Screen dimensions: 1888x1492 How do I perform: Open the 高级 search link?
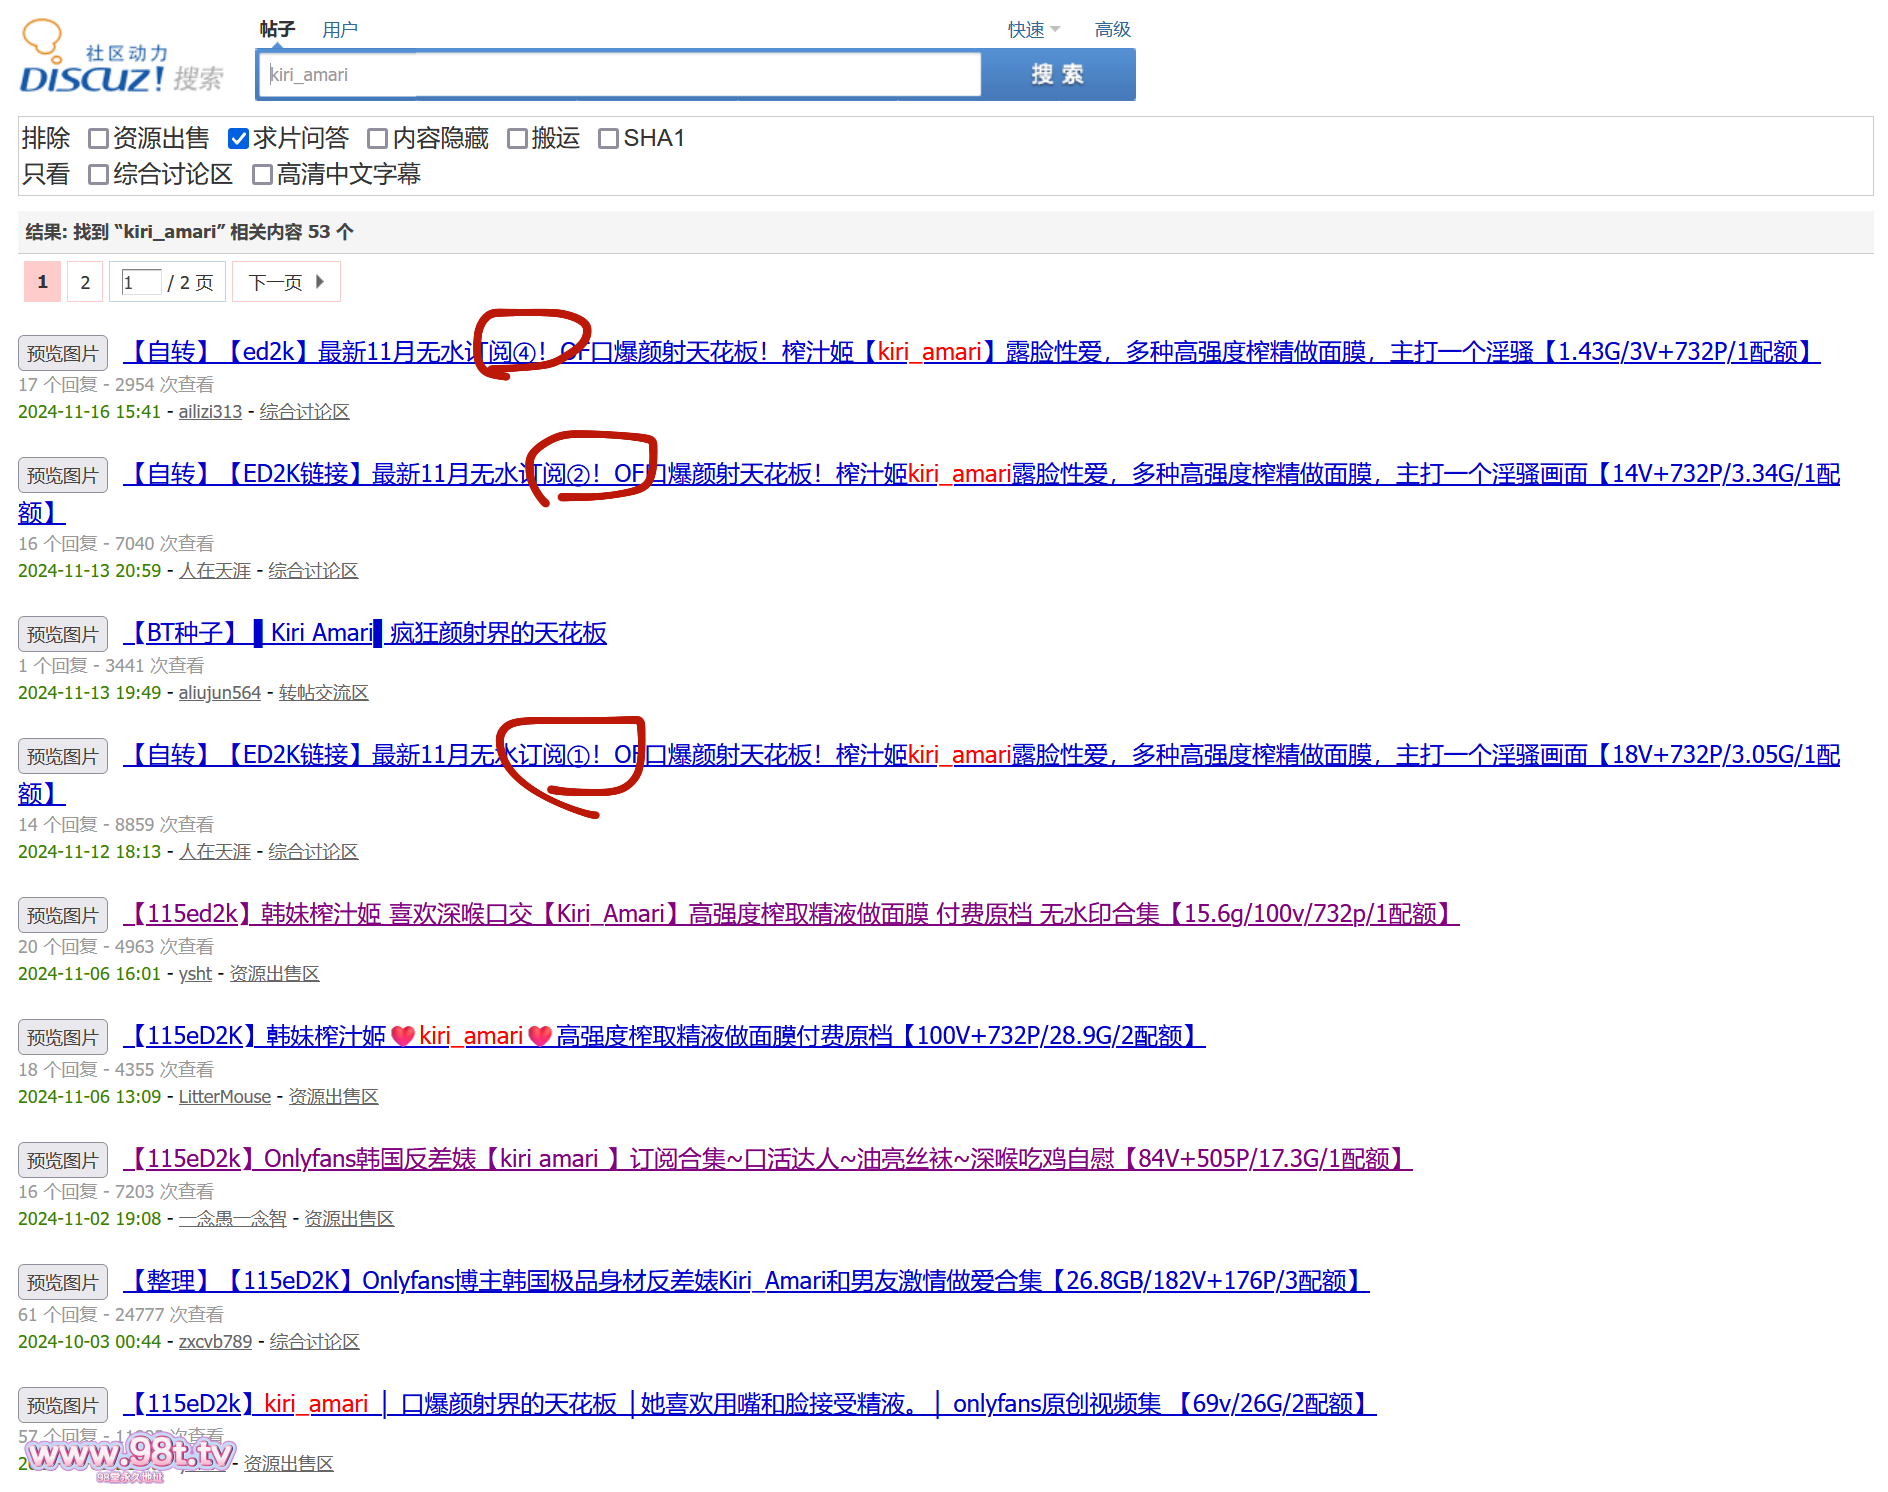point(1112,30)
